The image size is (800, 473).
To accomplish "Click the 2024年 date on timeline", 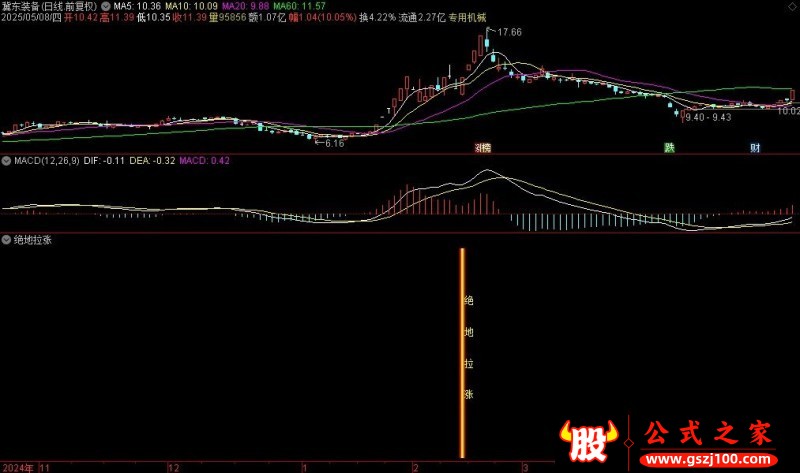I will tap(18, 468).
